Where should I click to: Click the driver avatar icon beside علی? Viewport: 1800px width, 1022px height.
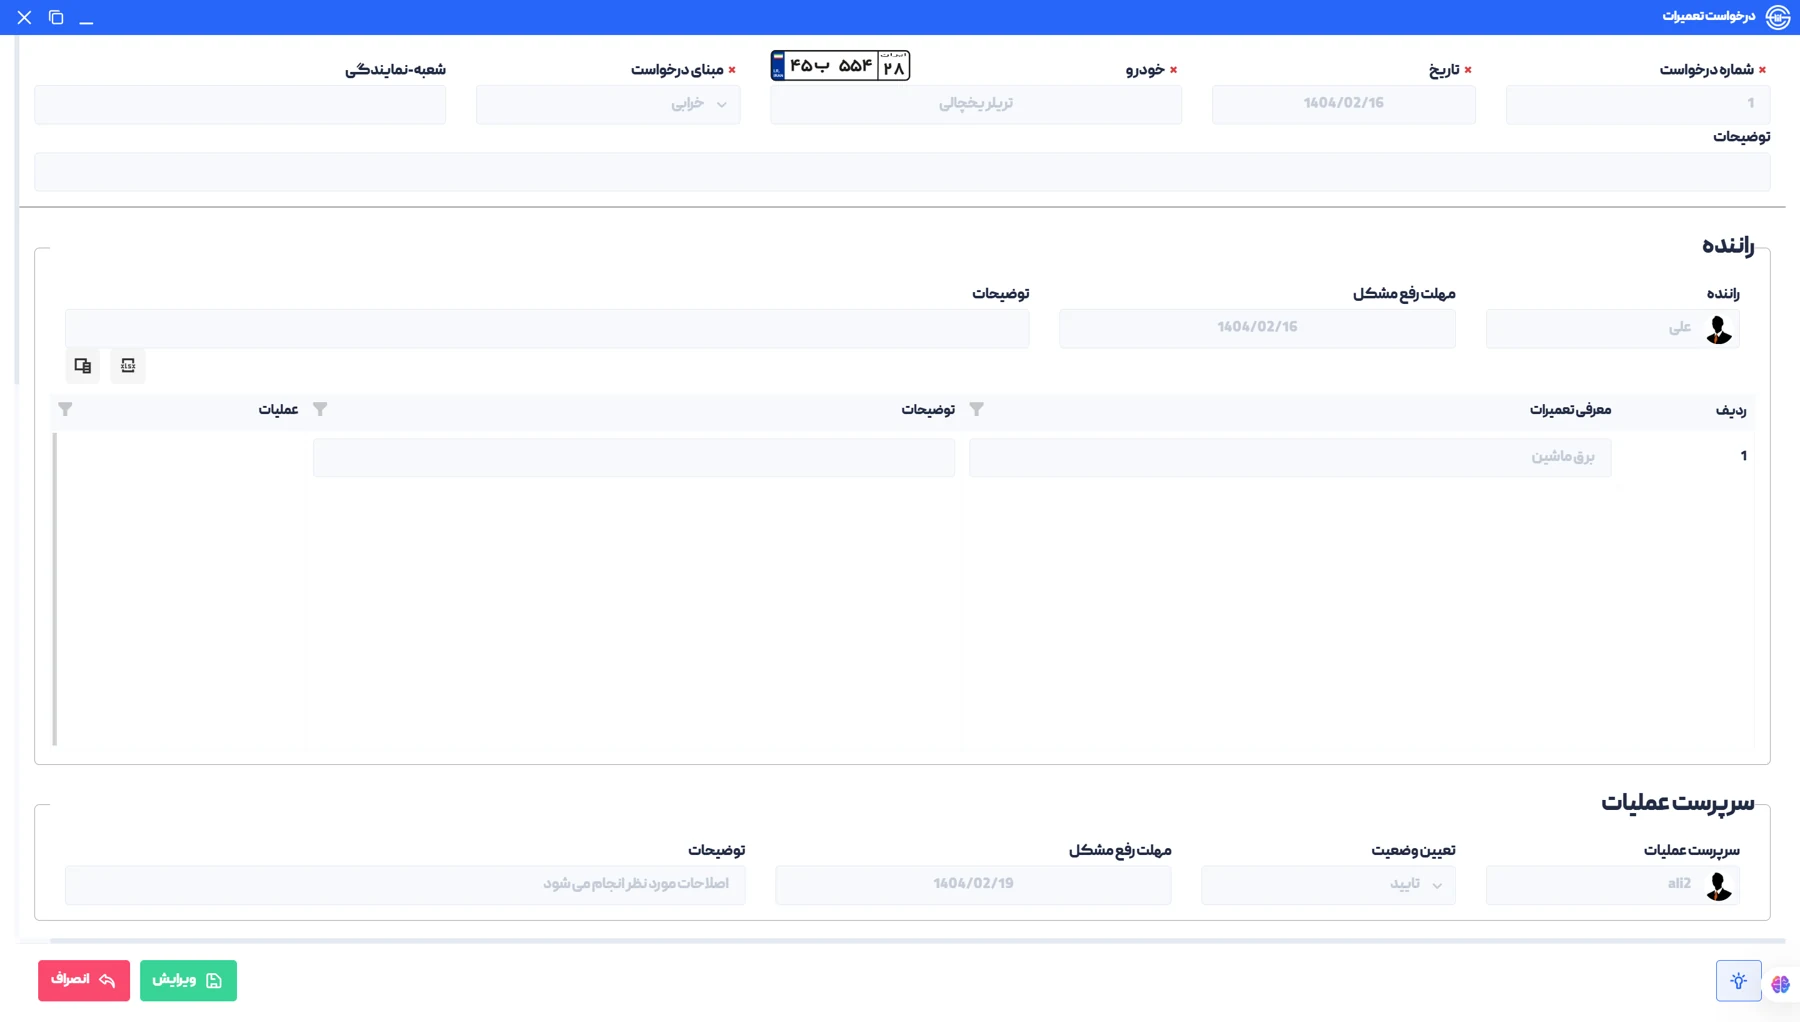[x=1719, y=329]
